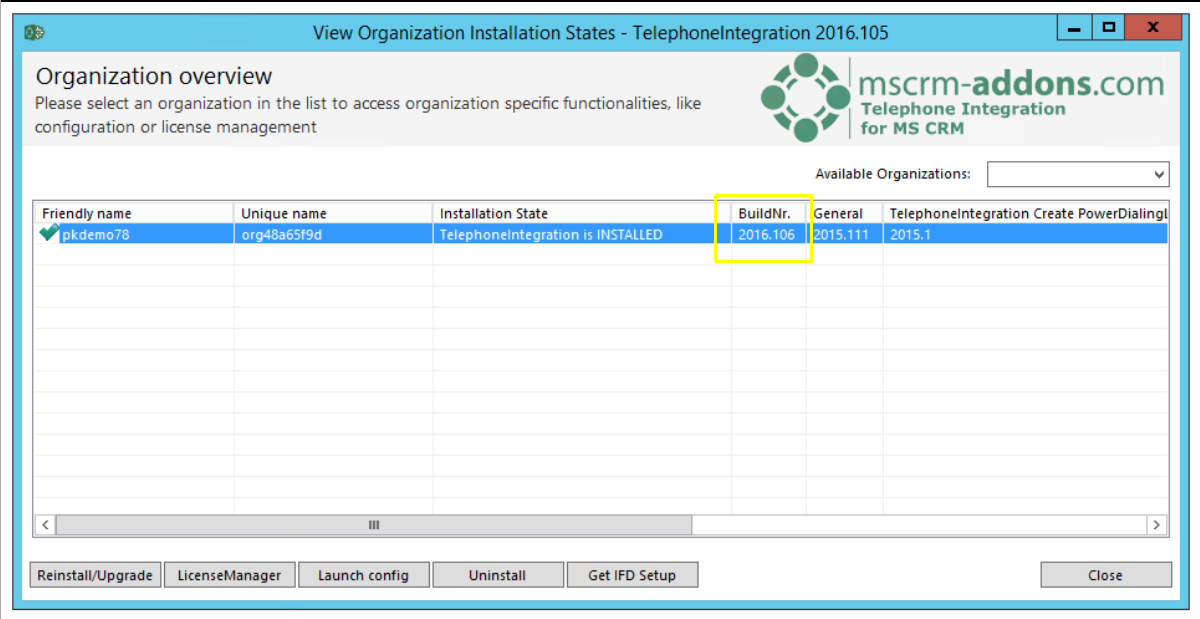Click the 'TelephoneIntegration is INSTALLED' cell
The width and height of the screenshot is (1200, 619).
(x=582, y=234)
